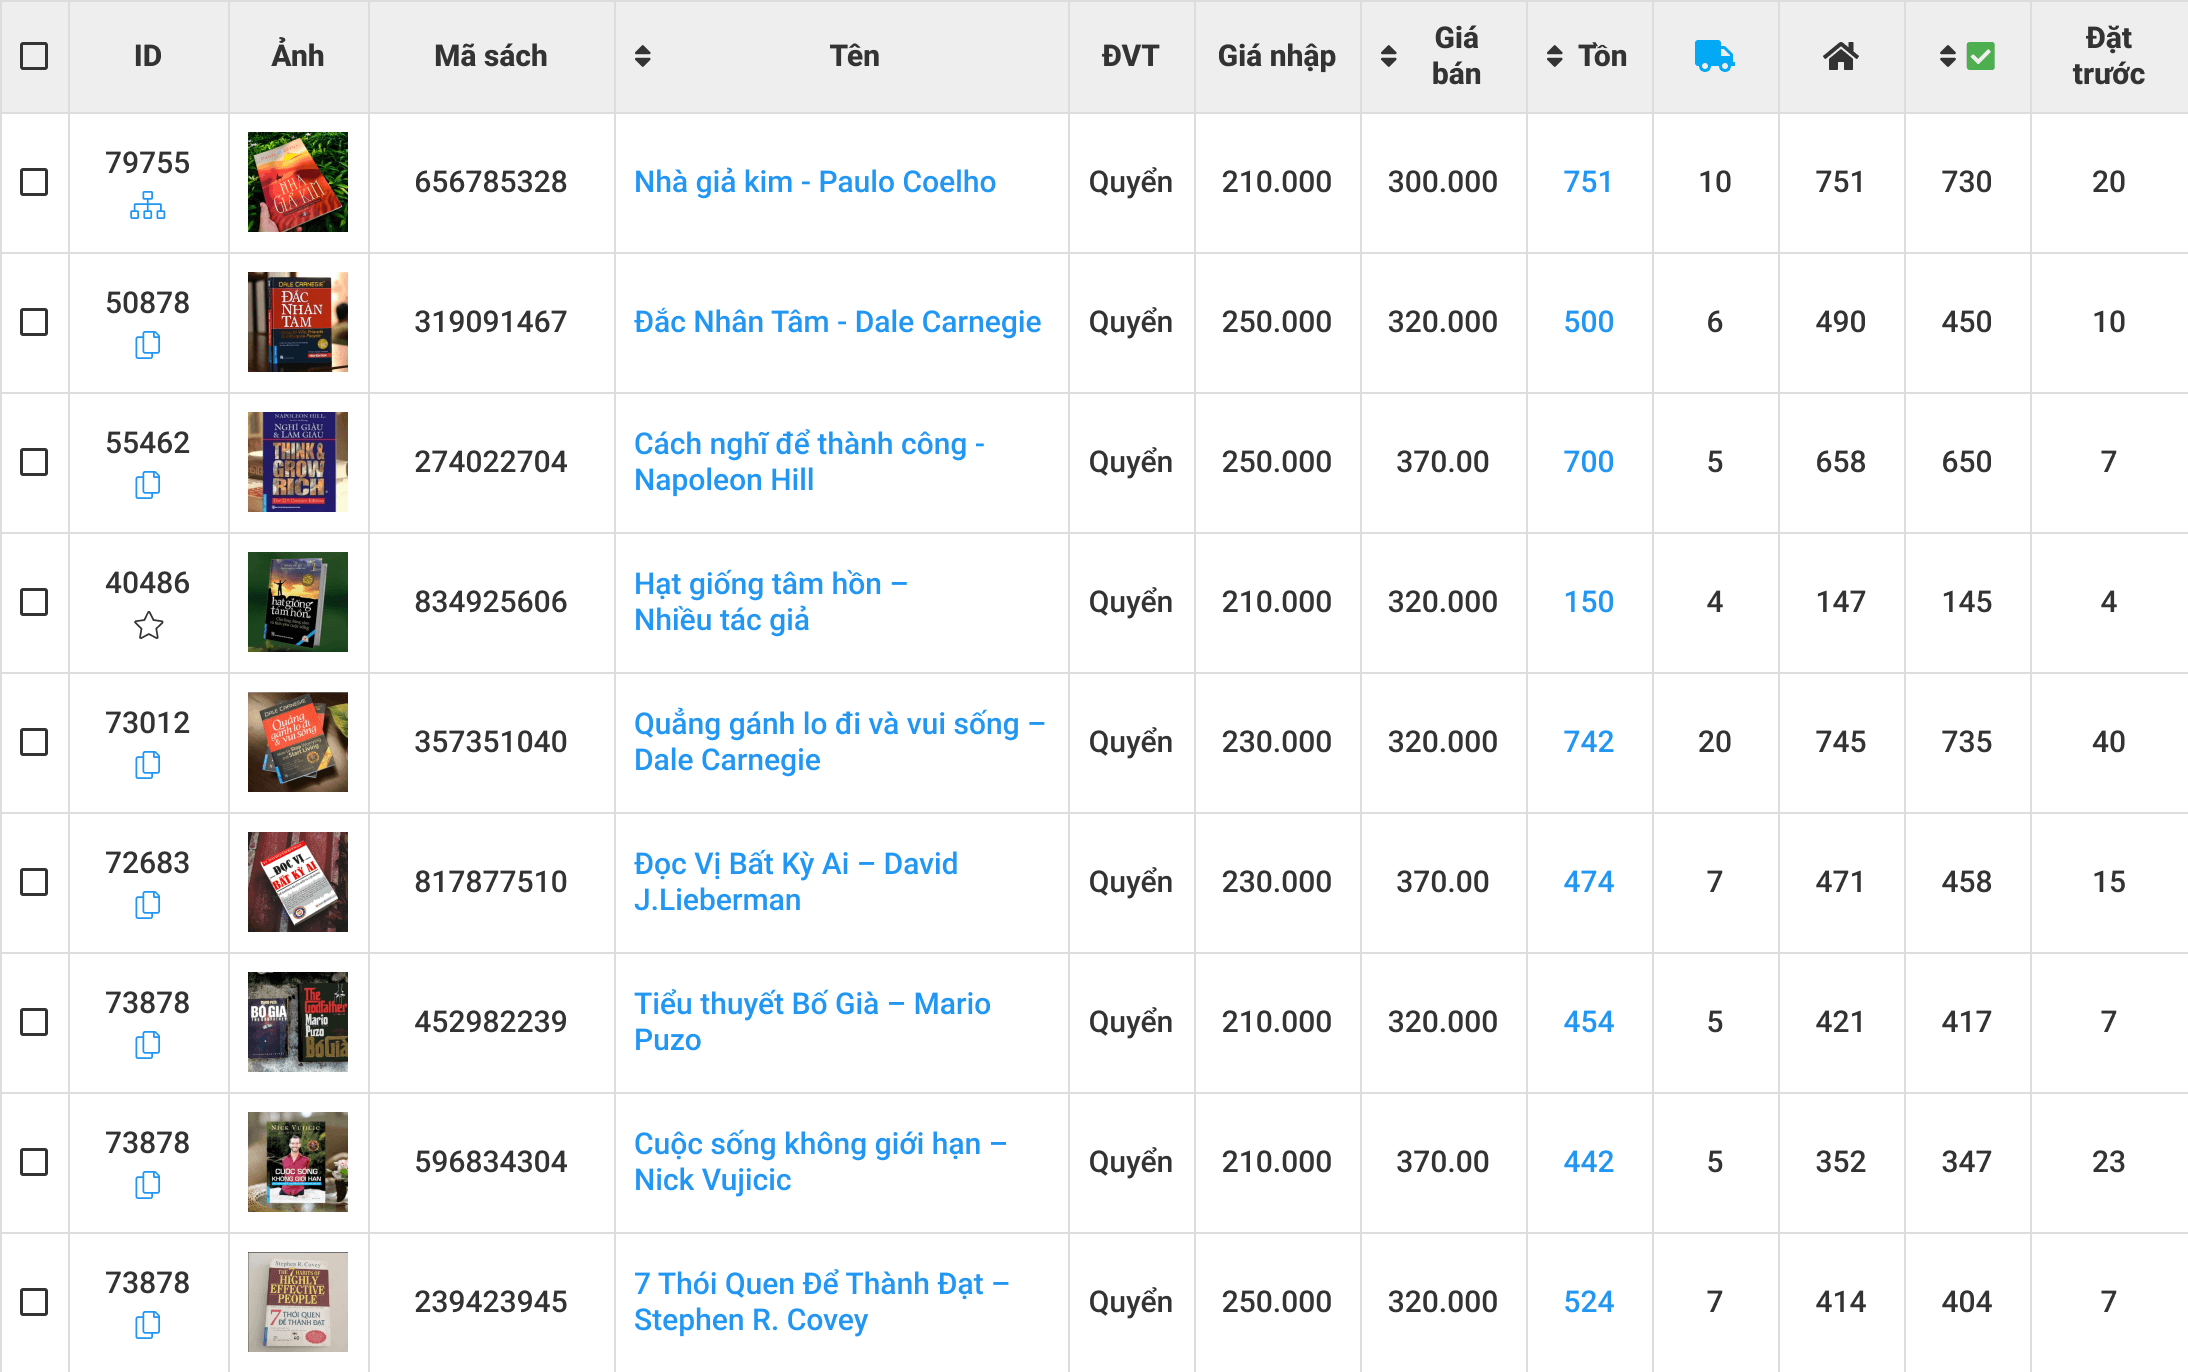2188x1372 pixels.
Task: Click the green checkmark column icon
Action: point(1980,56)
